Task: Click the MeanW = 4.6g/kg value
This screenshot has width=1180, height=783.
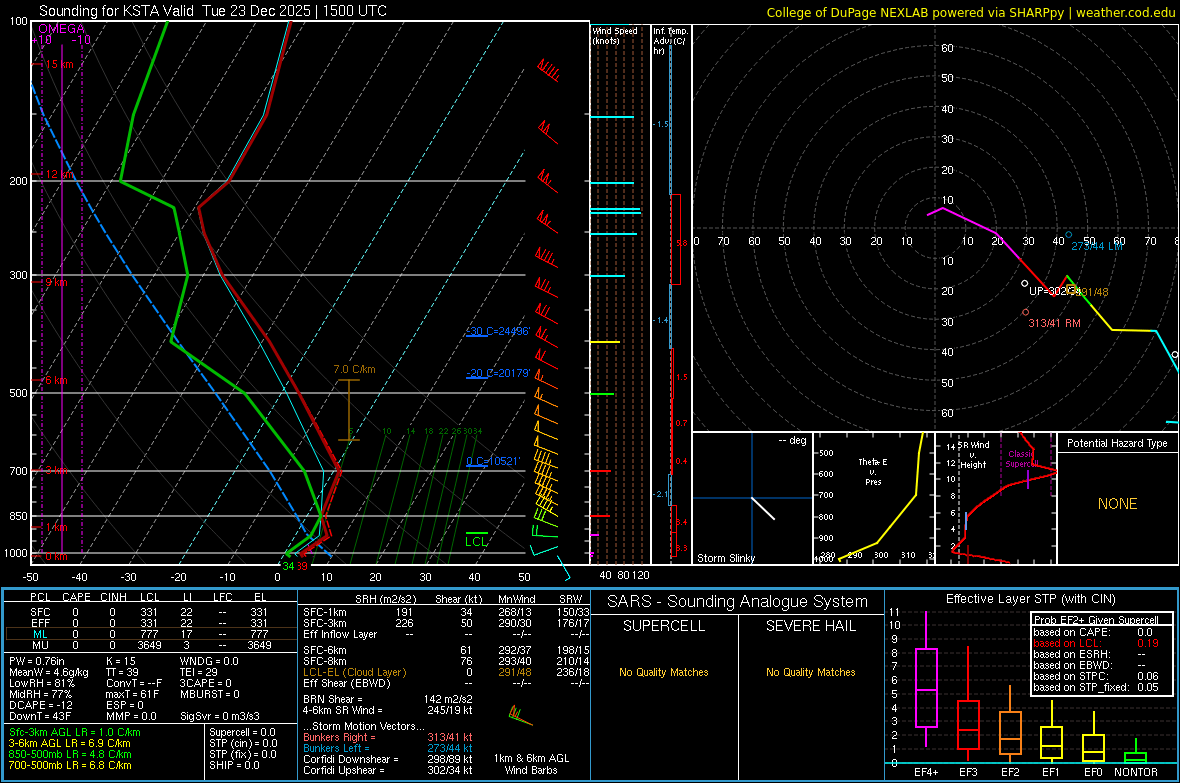Action: (48, 672)
